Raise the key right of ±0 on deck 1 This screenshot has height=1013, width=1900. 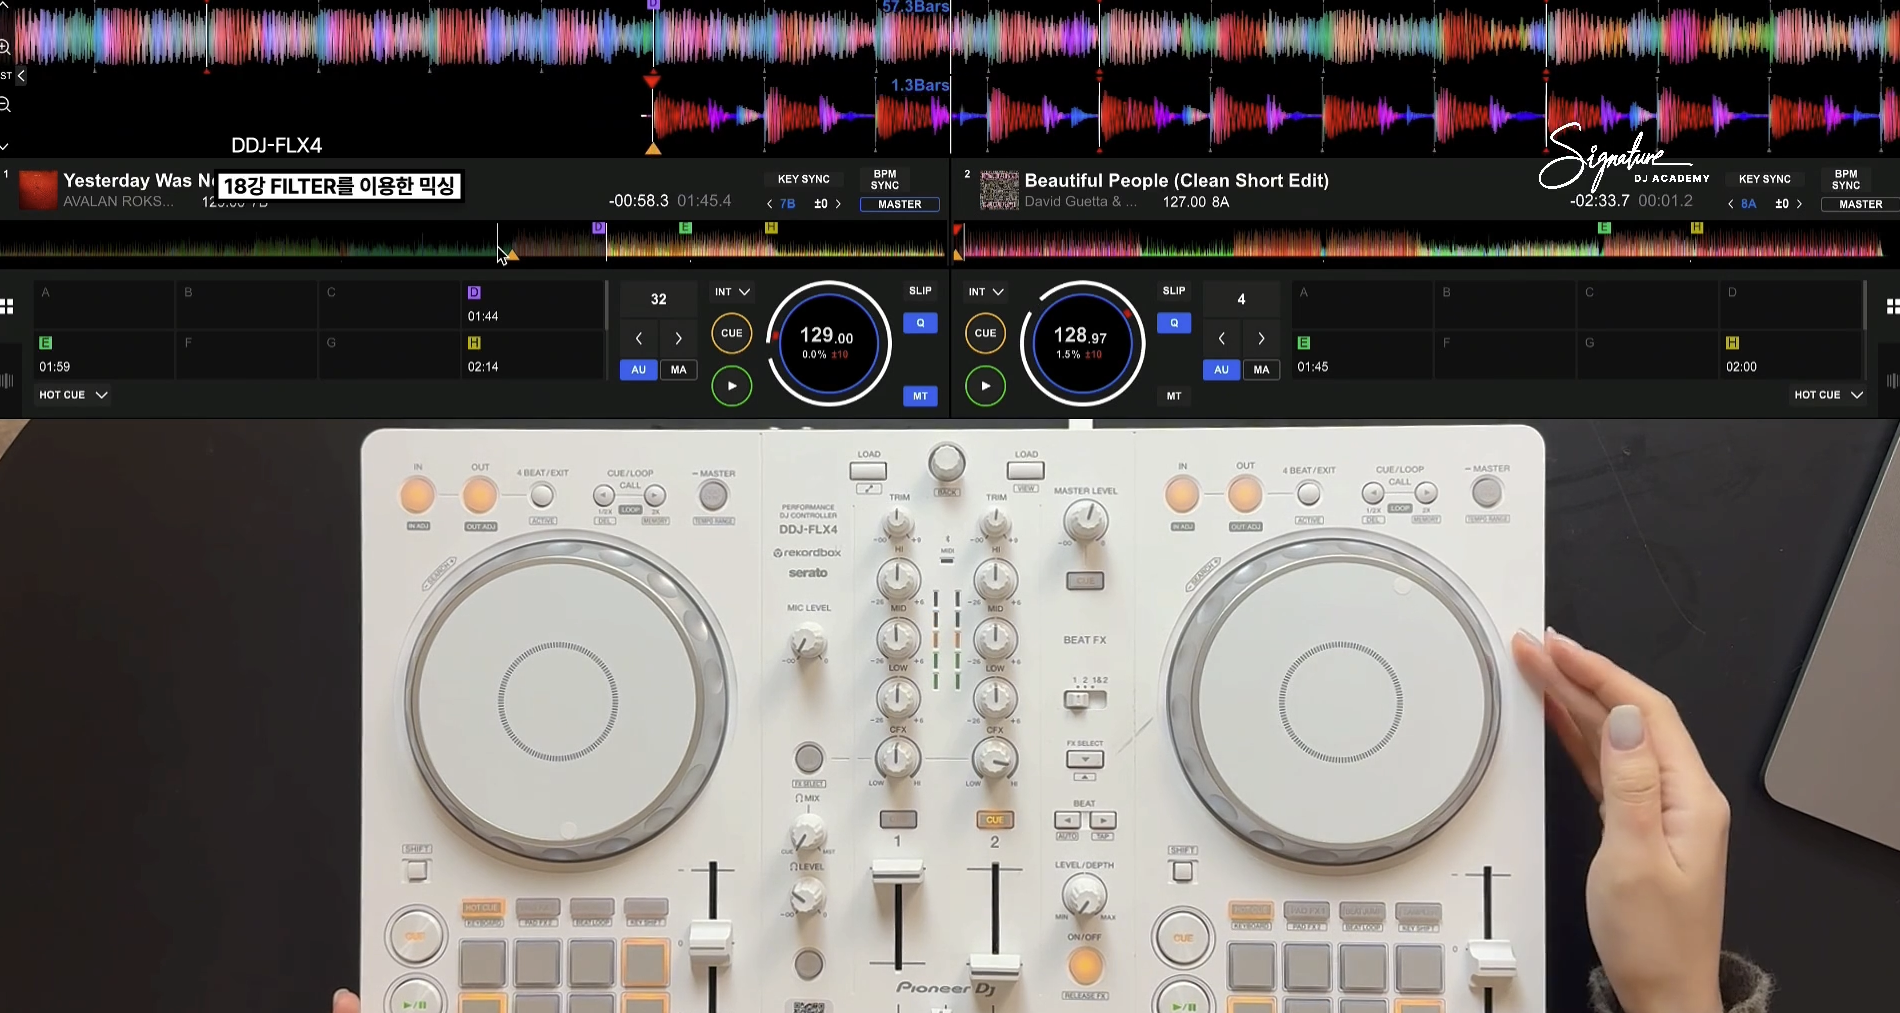(838, 204)
